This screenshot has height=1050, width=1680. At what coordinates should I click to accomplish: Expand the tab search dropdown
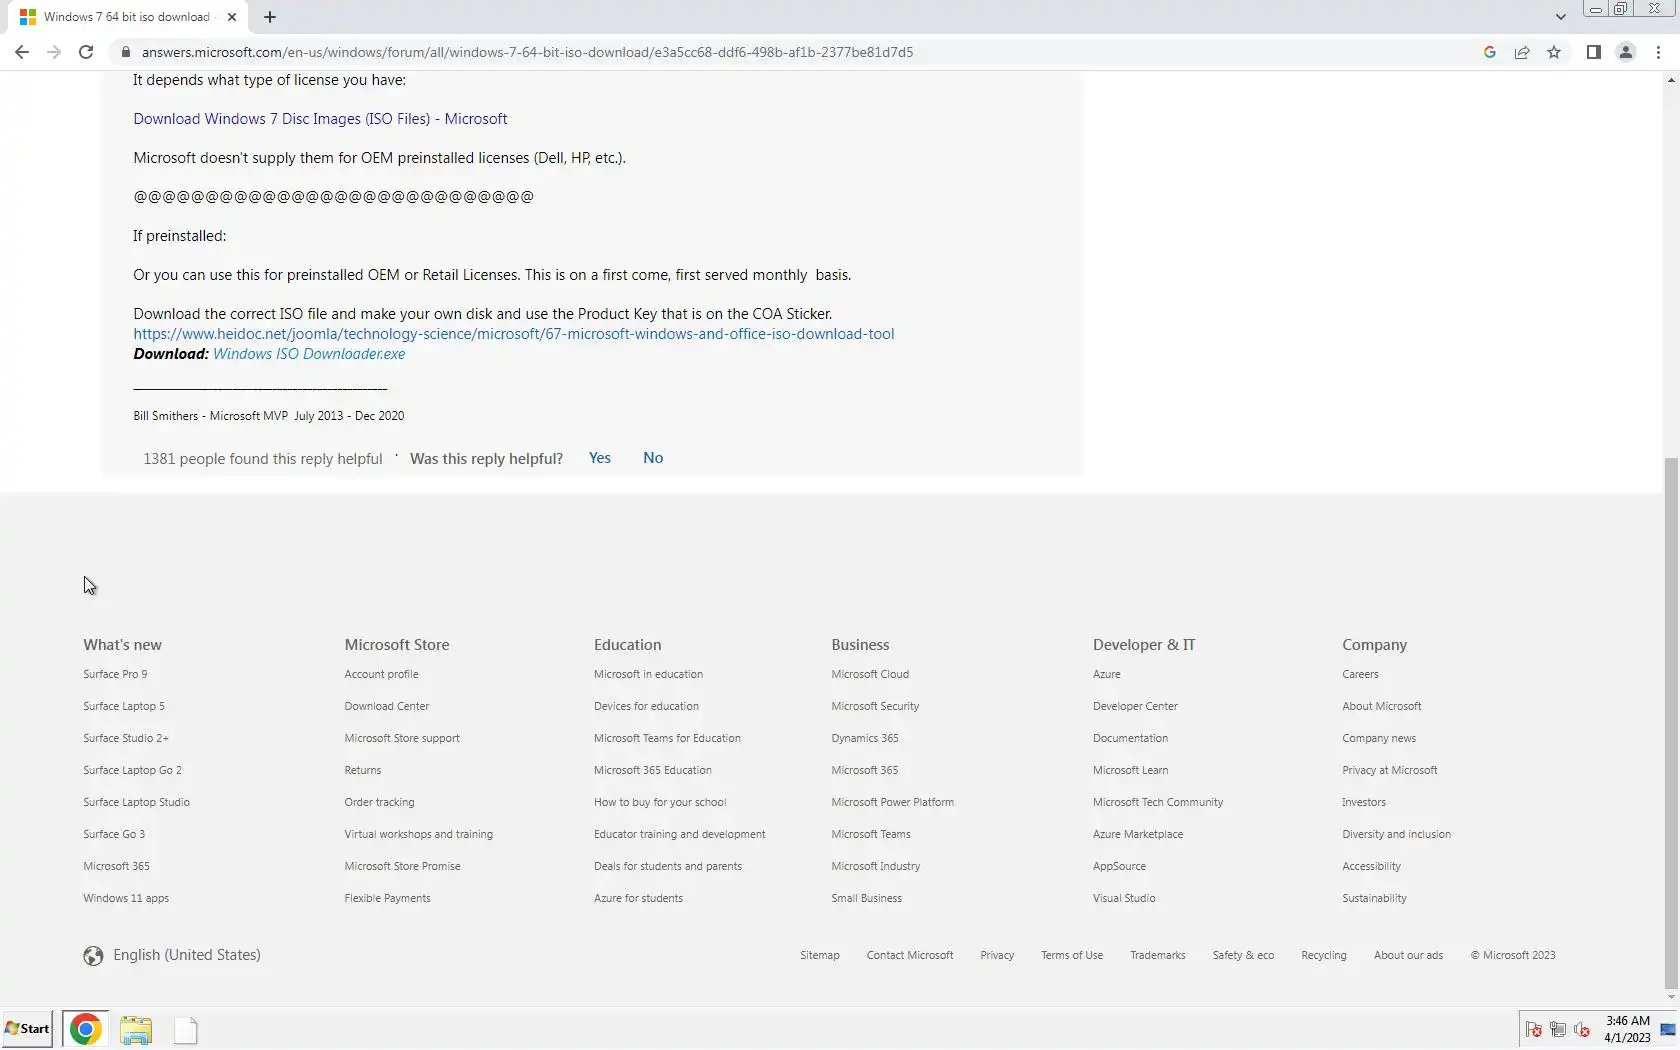[1560, 17]
